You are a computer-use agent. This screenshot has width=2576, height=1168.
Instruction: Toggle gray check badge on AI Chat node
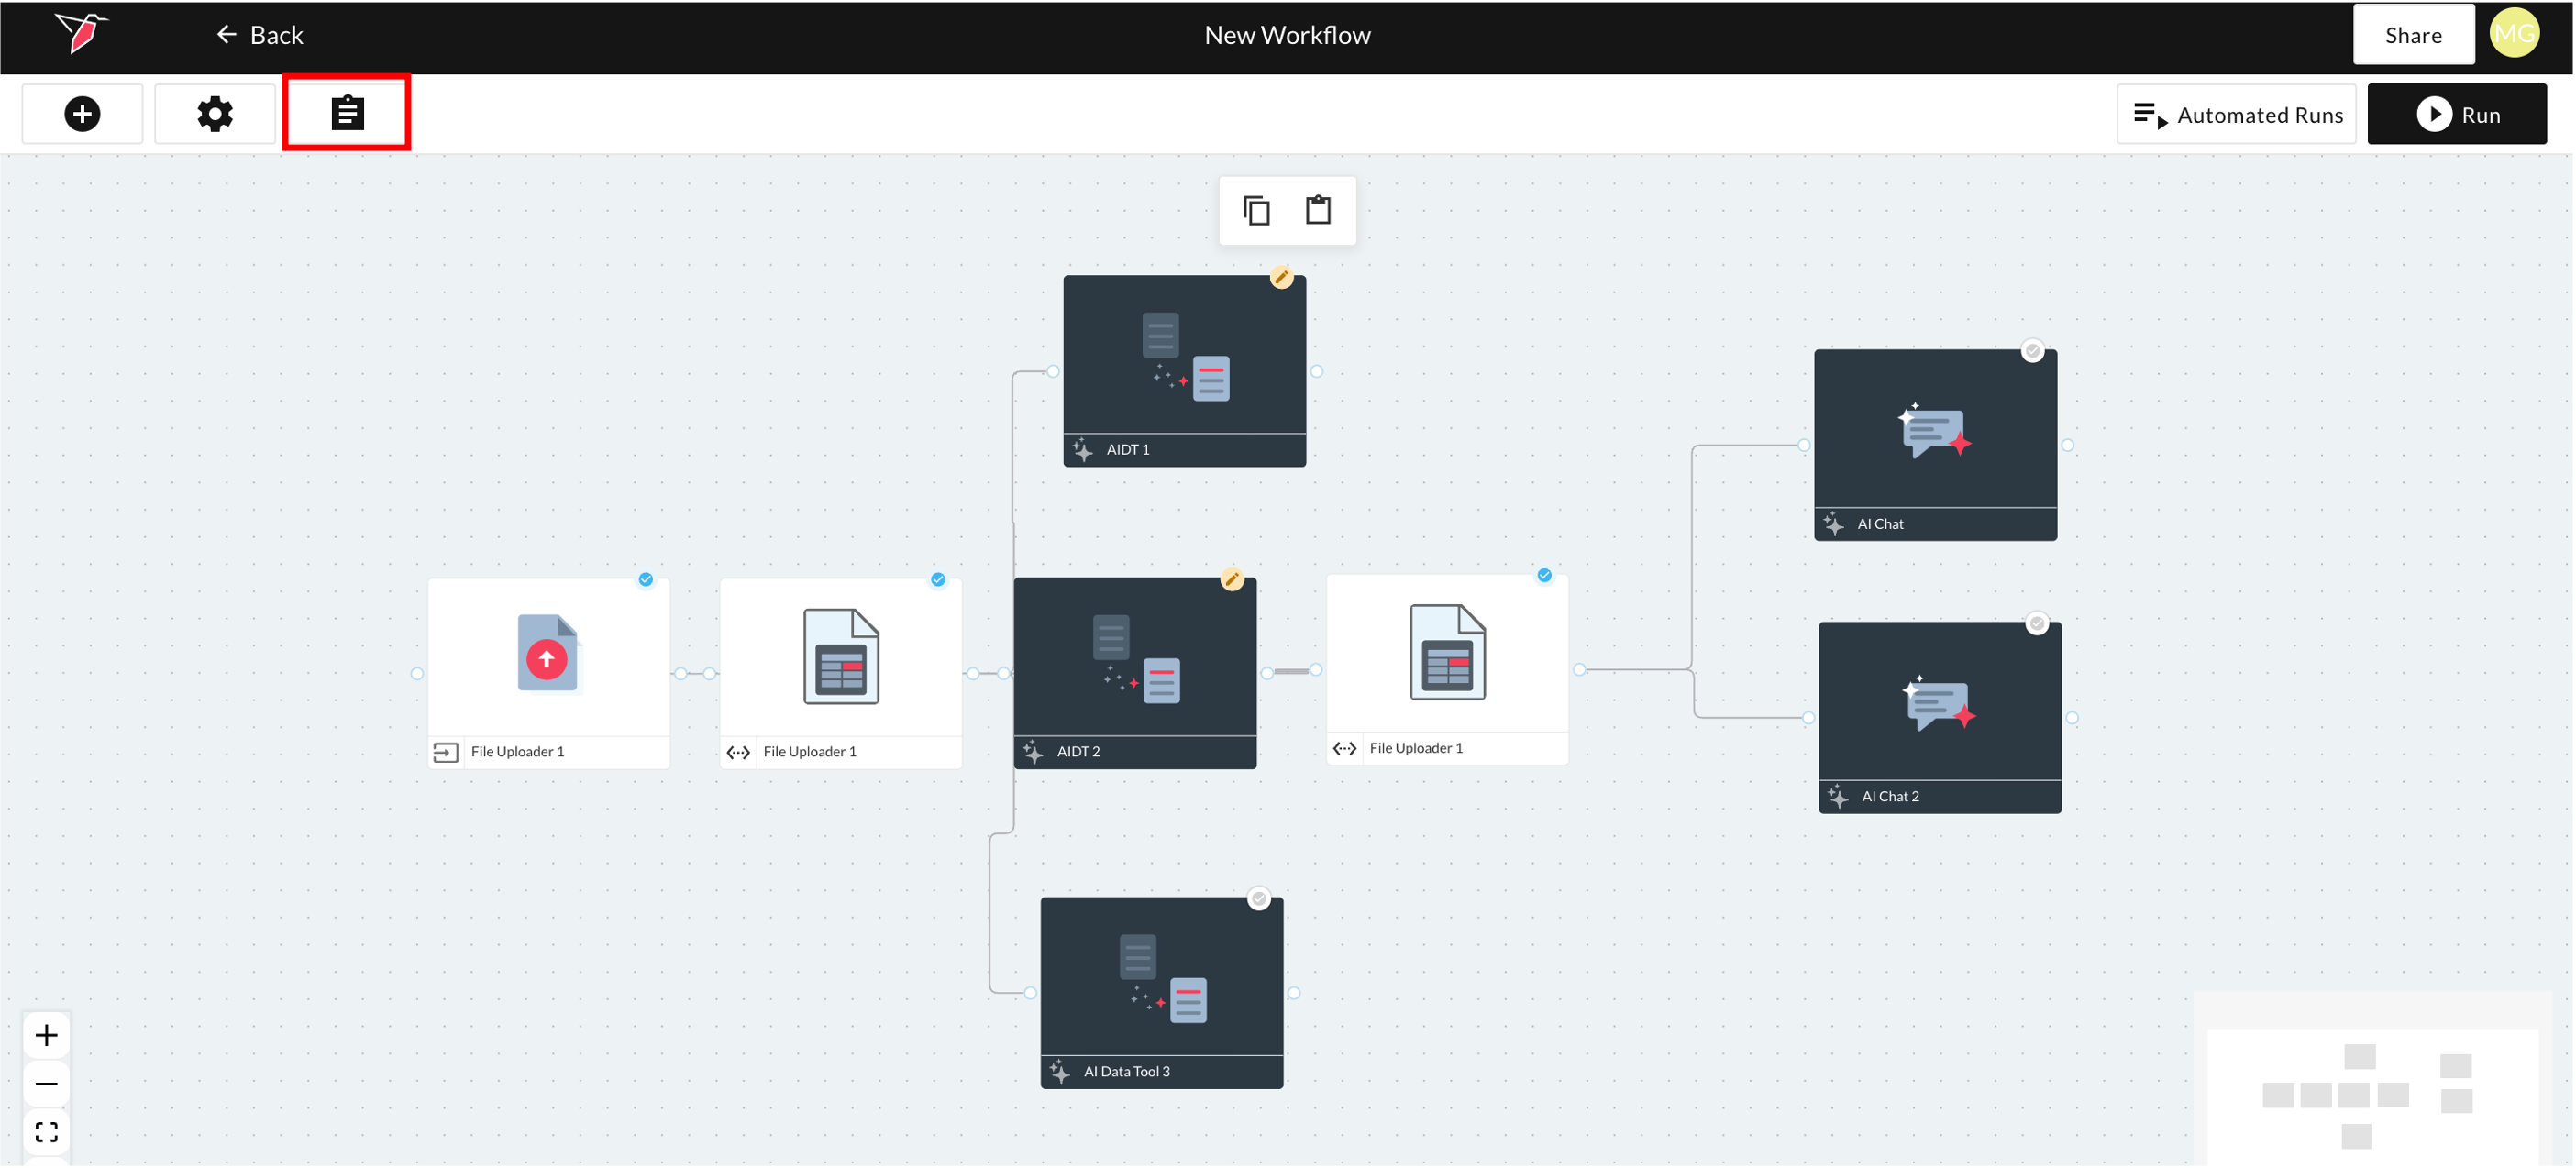click(2032, 350)
